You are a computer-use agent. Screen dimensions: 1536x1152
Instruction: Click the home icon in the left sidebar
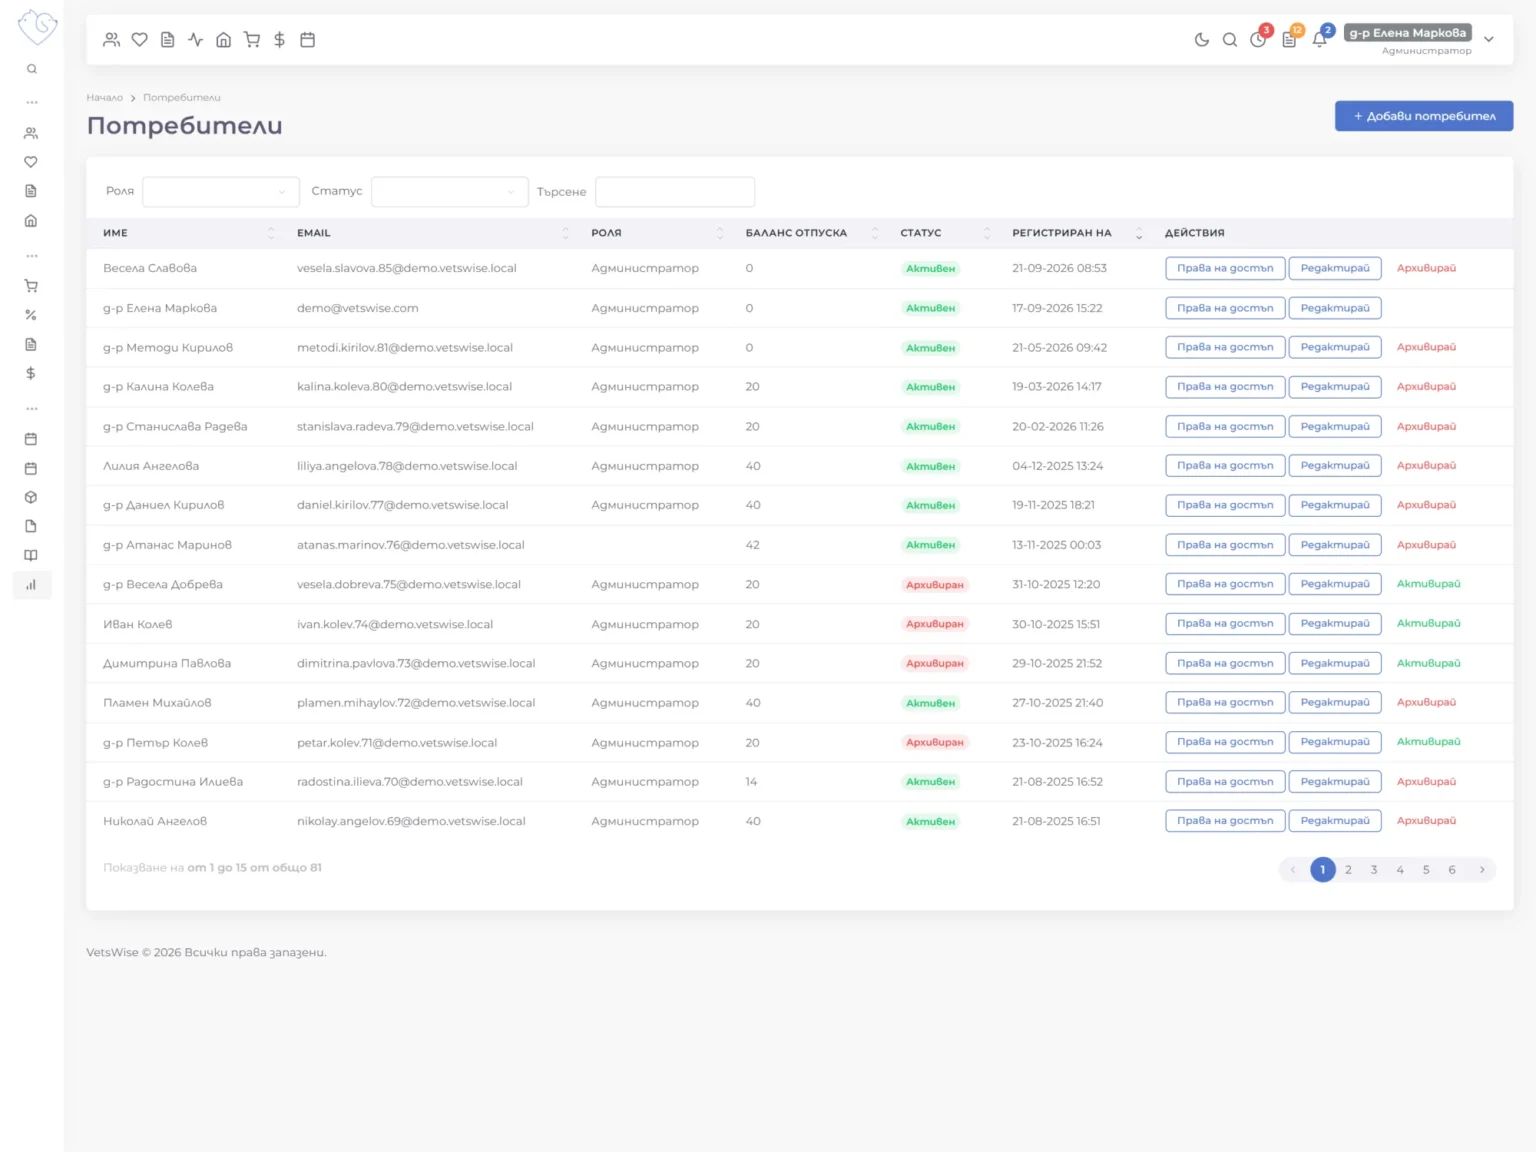pos(31,221)
